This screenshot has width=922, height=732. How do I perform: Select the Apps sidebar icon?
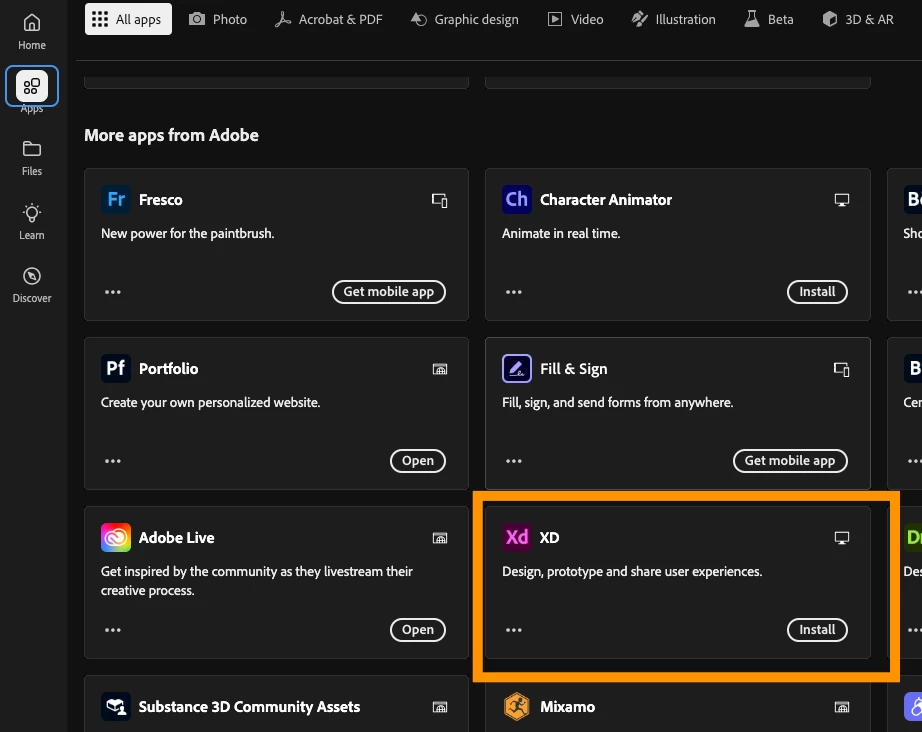(32, 86)
